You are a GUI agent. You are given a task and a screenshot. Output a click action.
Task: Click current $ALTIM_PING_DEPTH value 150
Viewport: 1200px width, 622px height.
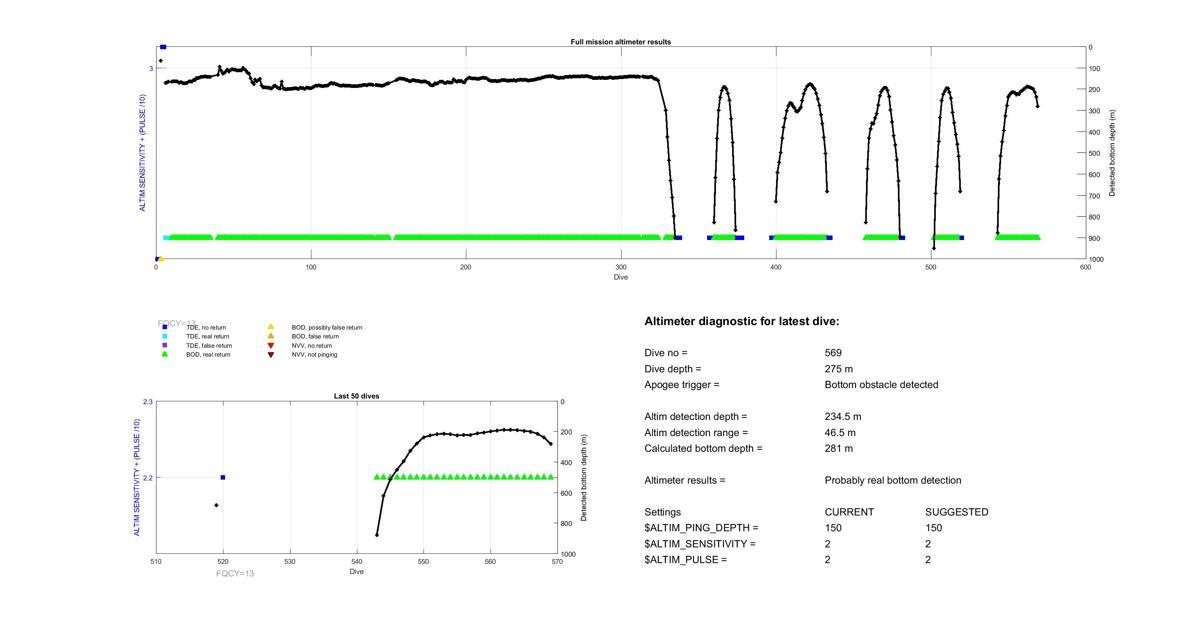tap(833, 528)
